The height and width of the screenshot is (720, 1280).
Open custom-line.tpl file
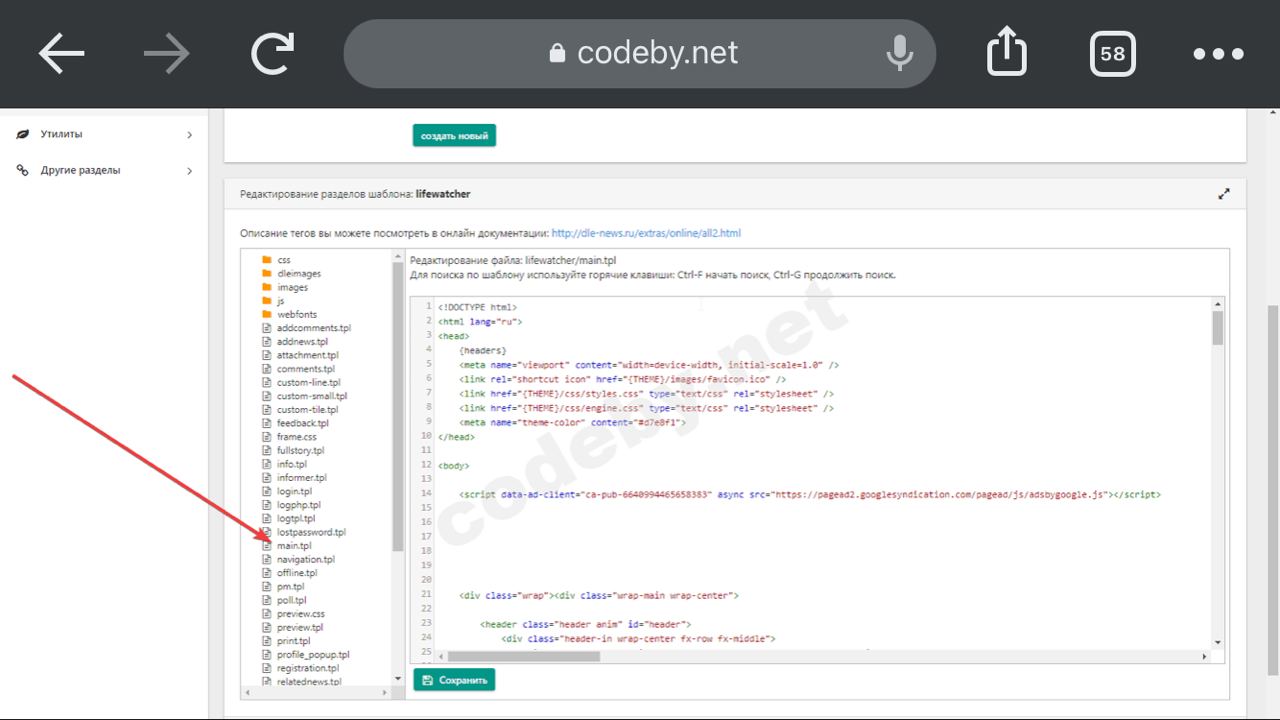coord(309,382)
